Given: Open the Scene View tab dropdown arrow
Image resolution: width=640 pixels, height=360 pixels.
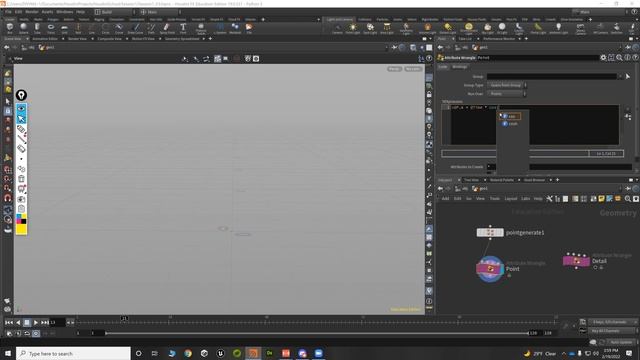Looking at the screenshot, I should coord(27,39).
